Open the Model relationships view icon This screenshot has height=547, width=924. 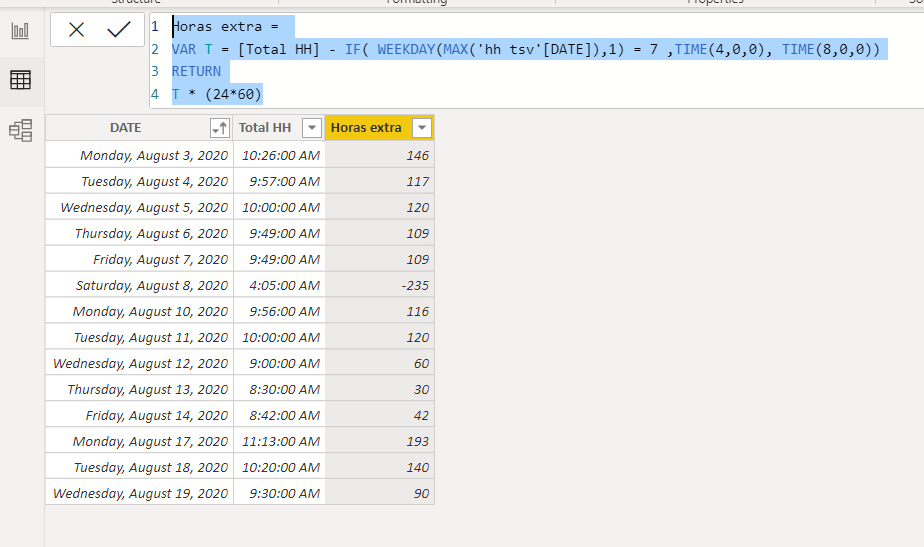click(21, 130)
